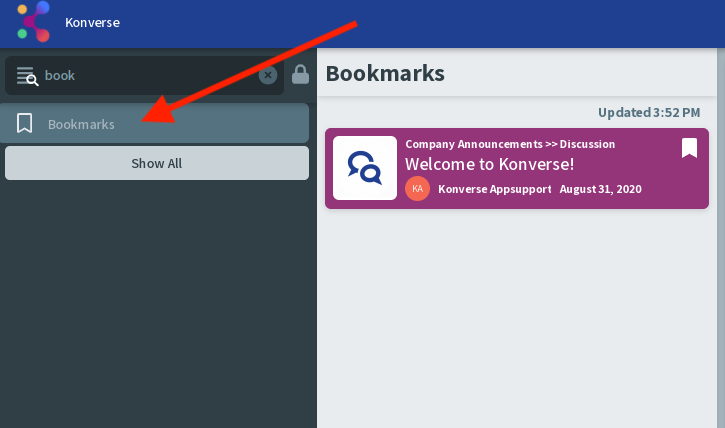
Task: Remove the bookmark via the white bookmark icon
Action: pyautogui.click(x=689, y=148)
